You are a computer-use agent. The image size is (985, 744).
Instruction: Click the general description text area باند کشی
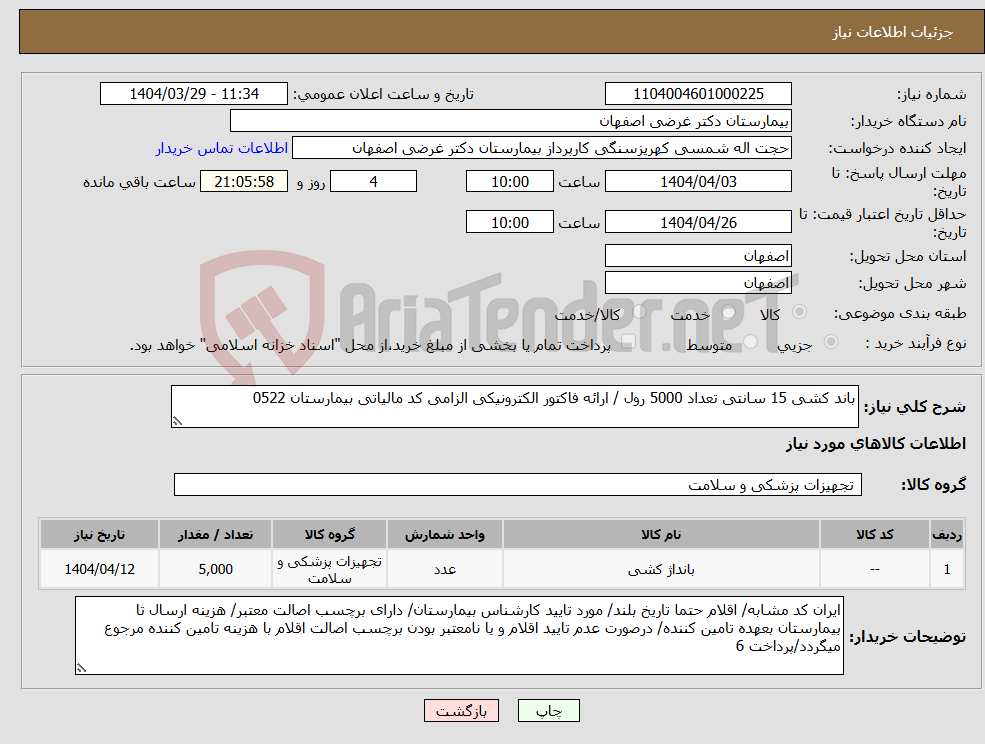(514, 407)
